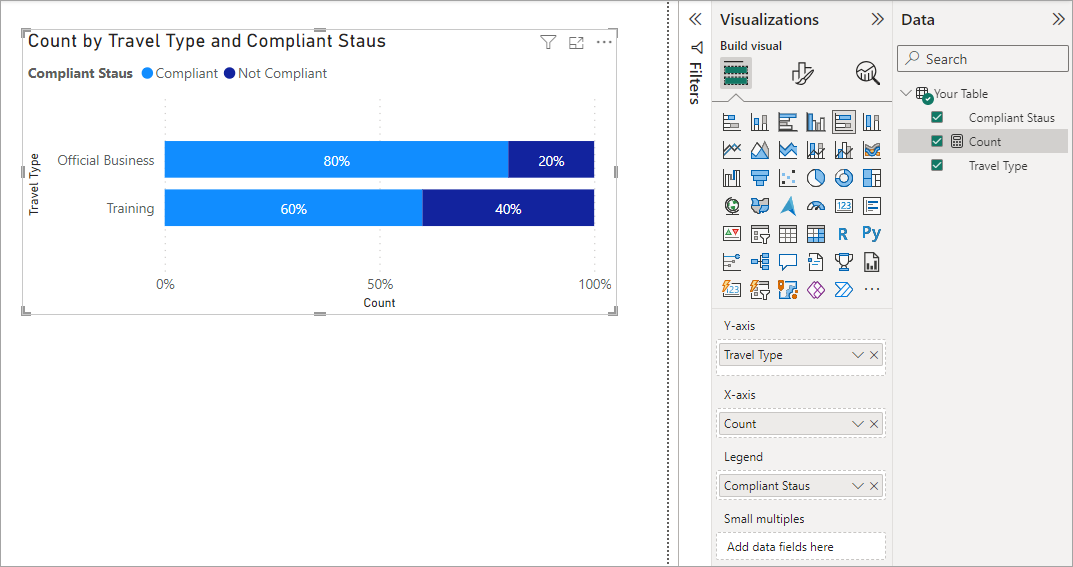Remove Count from X-axis

(874, 424)
